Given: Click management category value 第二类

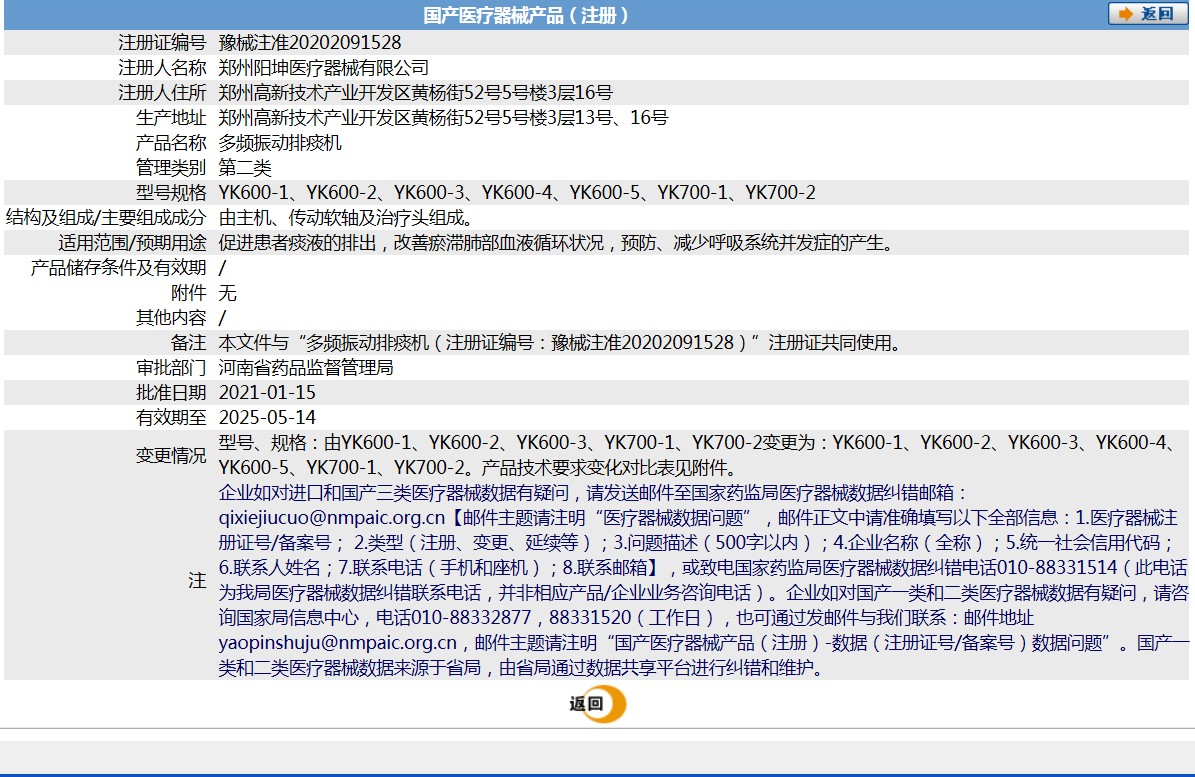Looking at the screenshot, I should point(245,168).
